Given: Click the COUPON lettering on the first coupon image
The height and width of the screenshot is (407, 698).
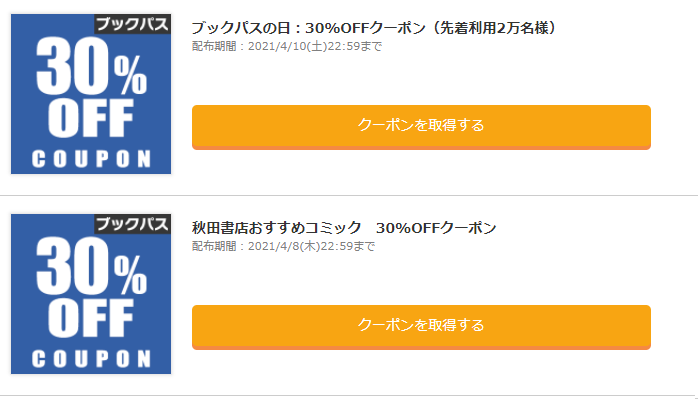Looking at the screenshot, I should pos(91,159).
